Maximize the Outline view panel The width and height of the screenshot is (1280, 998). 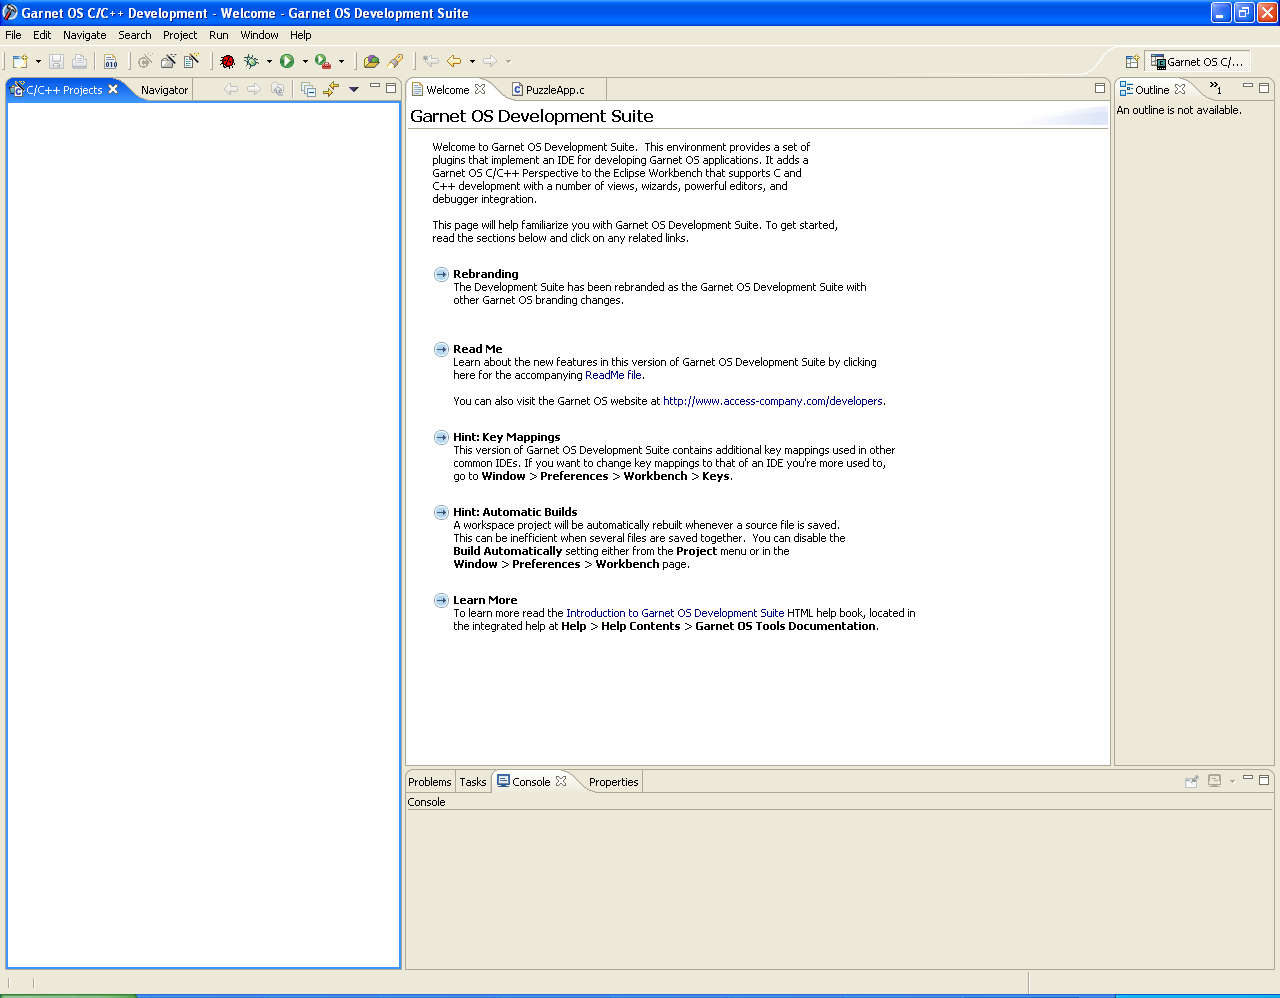[1264, 88]
